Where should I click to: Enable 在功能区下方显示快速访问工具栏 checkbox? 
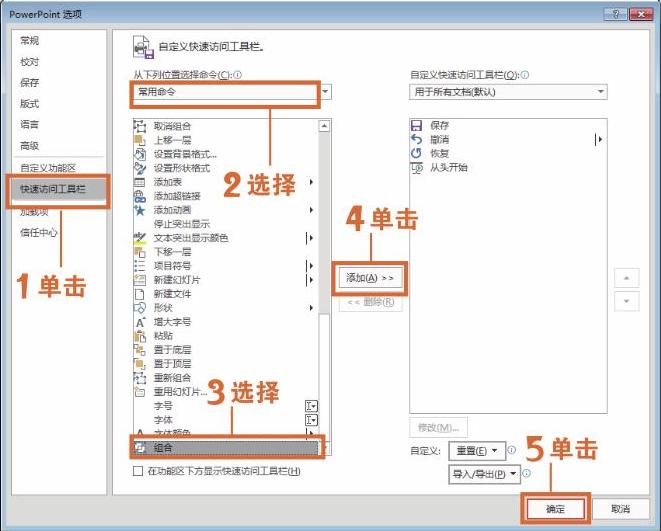point(138,471)
